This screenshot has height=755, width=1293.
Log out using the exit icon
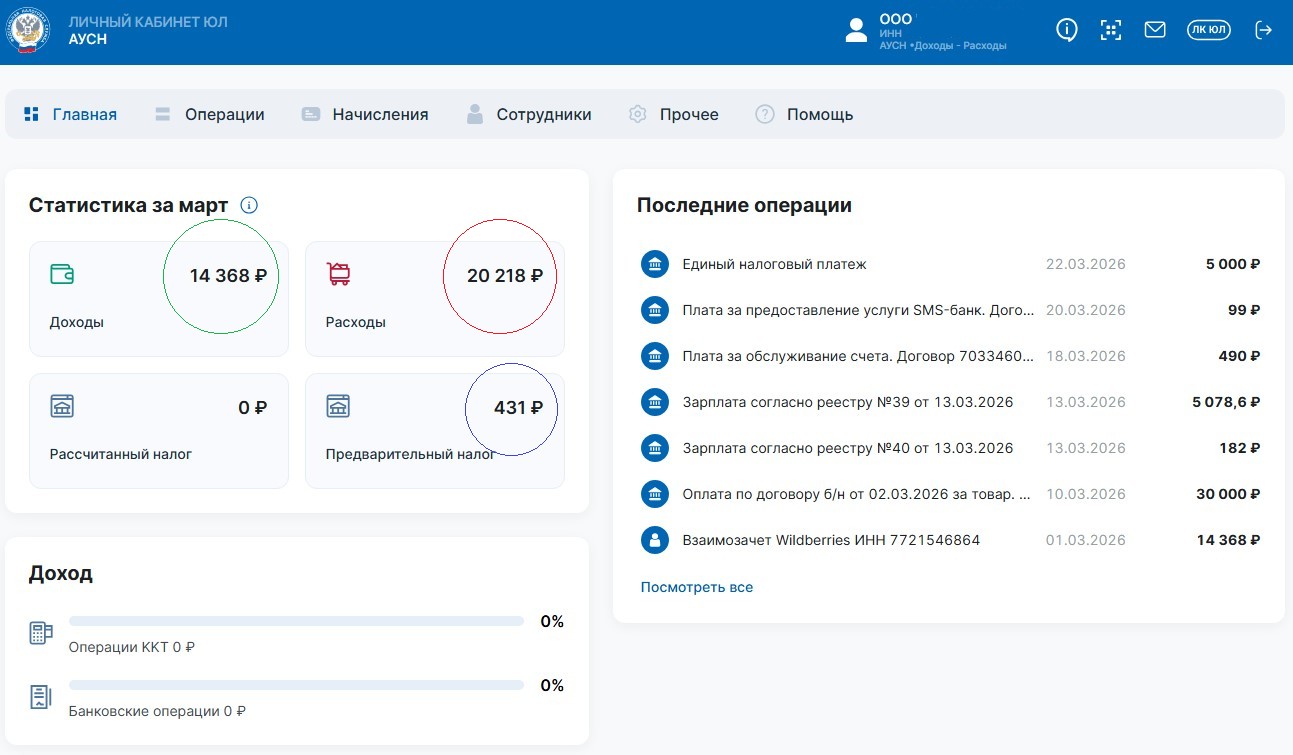[1264, 30]
